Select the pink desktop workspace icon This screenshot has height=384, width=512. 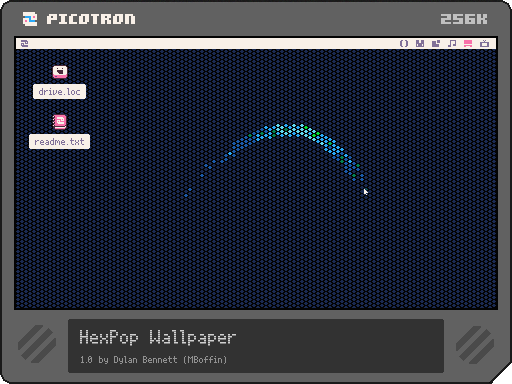click(x=468, y=43)
